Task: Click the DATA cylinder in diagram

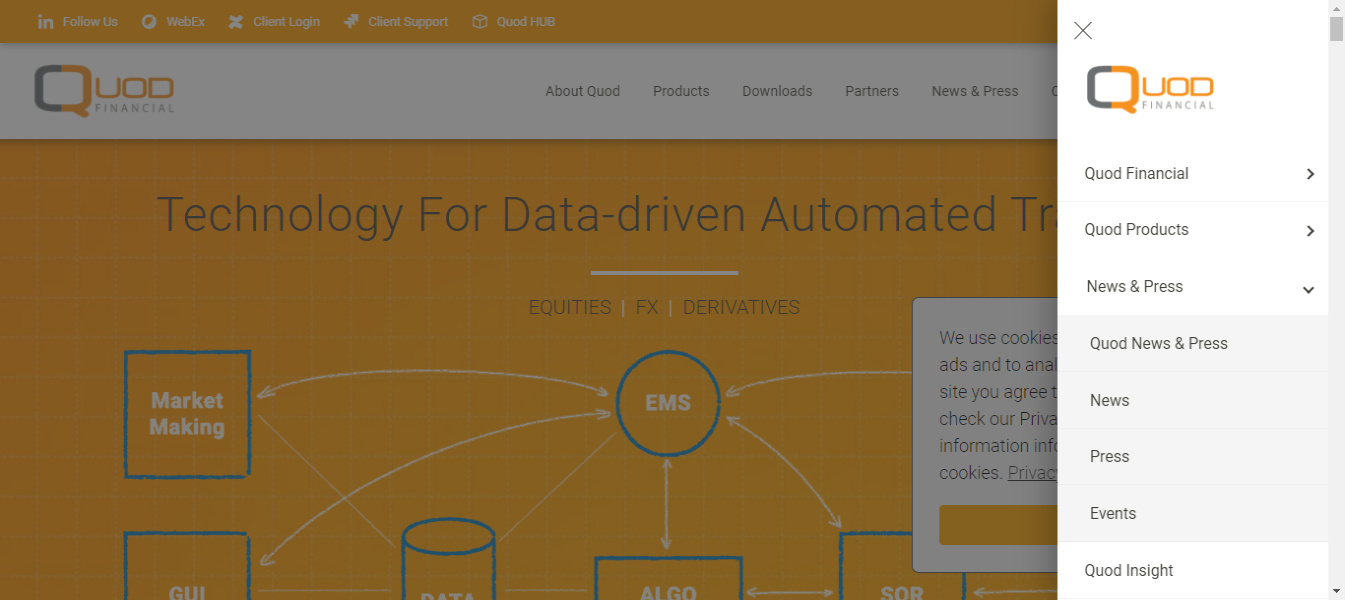Action: pyautogui.click(x=448, y=560)
